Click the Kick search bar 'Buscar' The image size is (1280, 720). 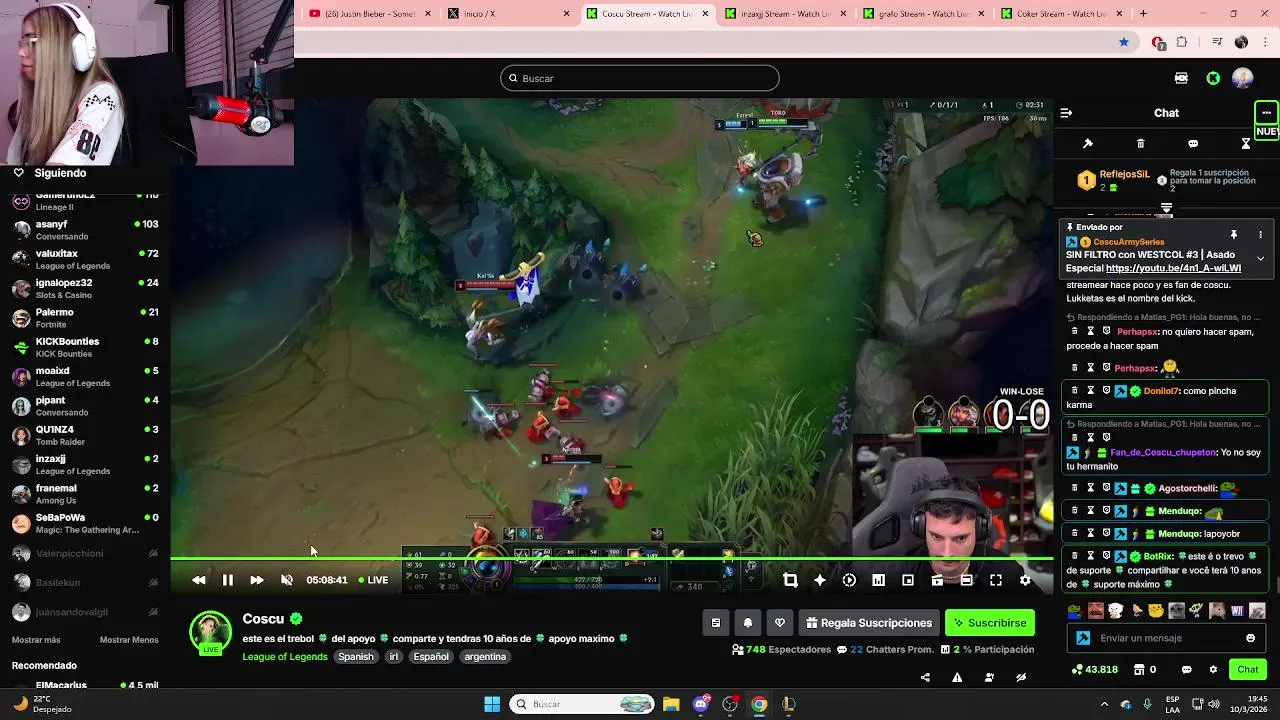640,78
